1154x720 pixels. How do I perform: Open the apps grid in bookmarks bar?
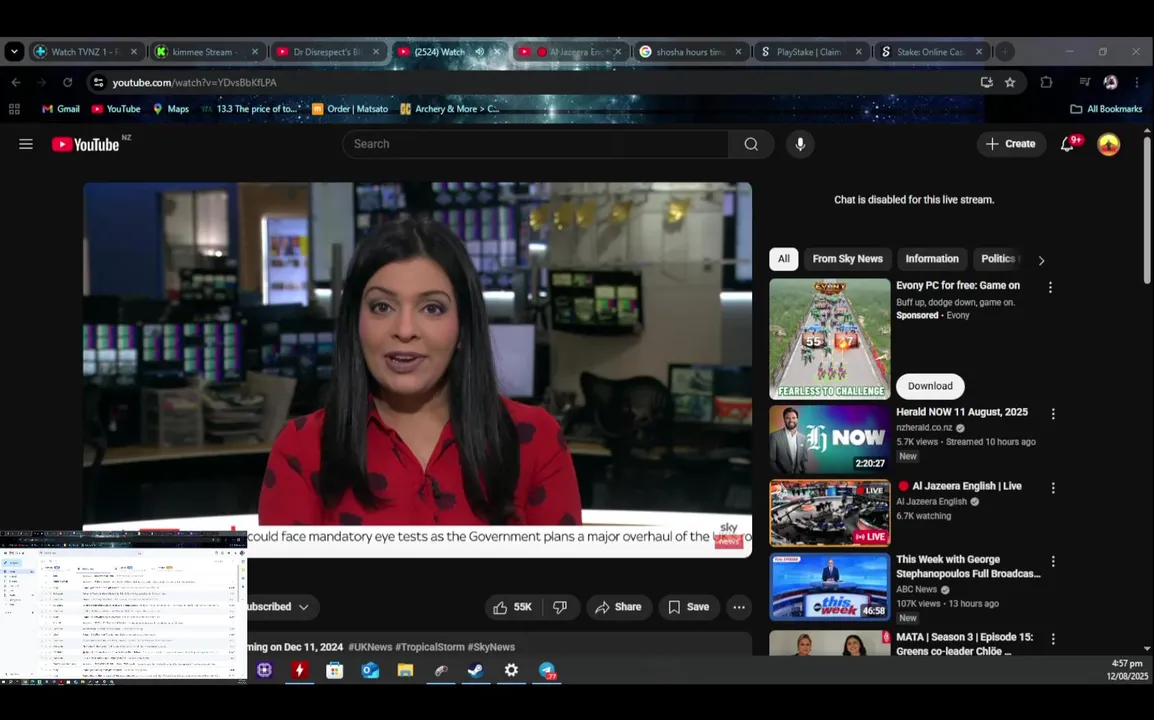point(14,109)
